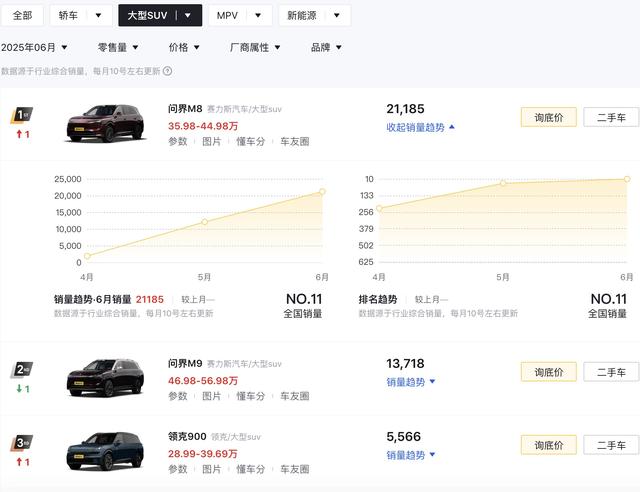
Task: Click the help question-mark icon
Action: point(167,71)
